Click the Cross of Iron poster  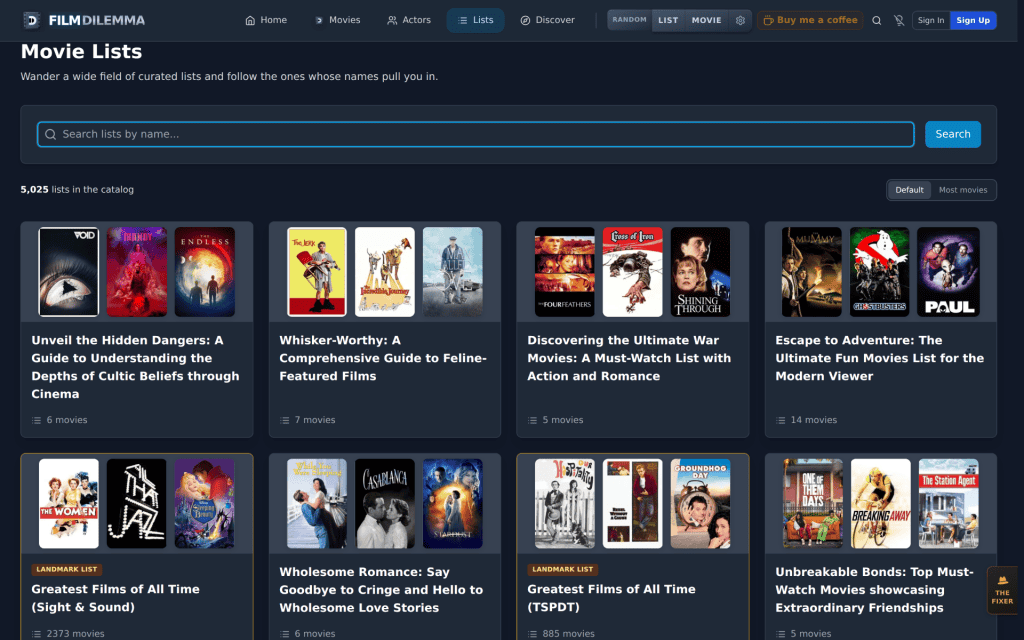coord(633,272)
